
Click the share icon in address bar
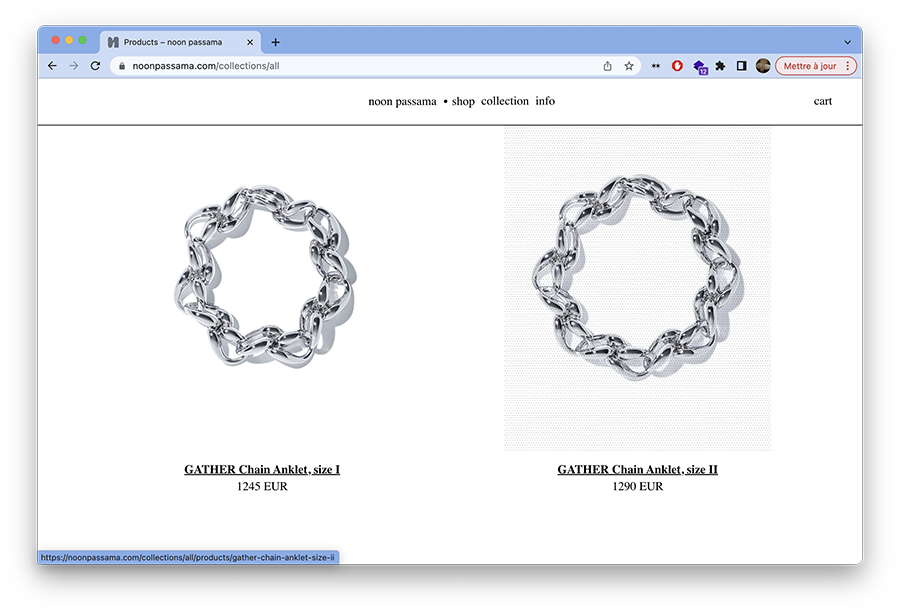click(607, 66)
